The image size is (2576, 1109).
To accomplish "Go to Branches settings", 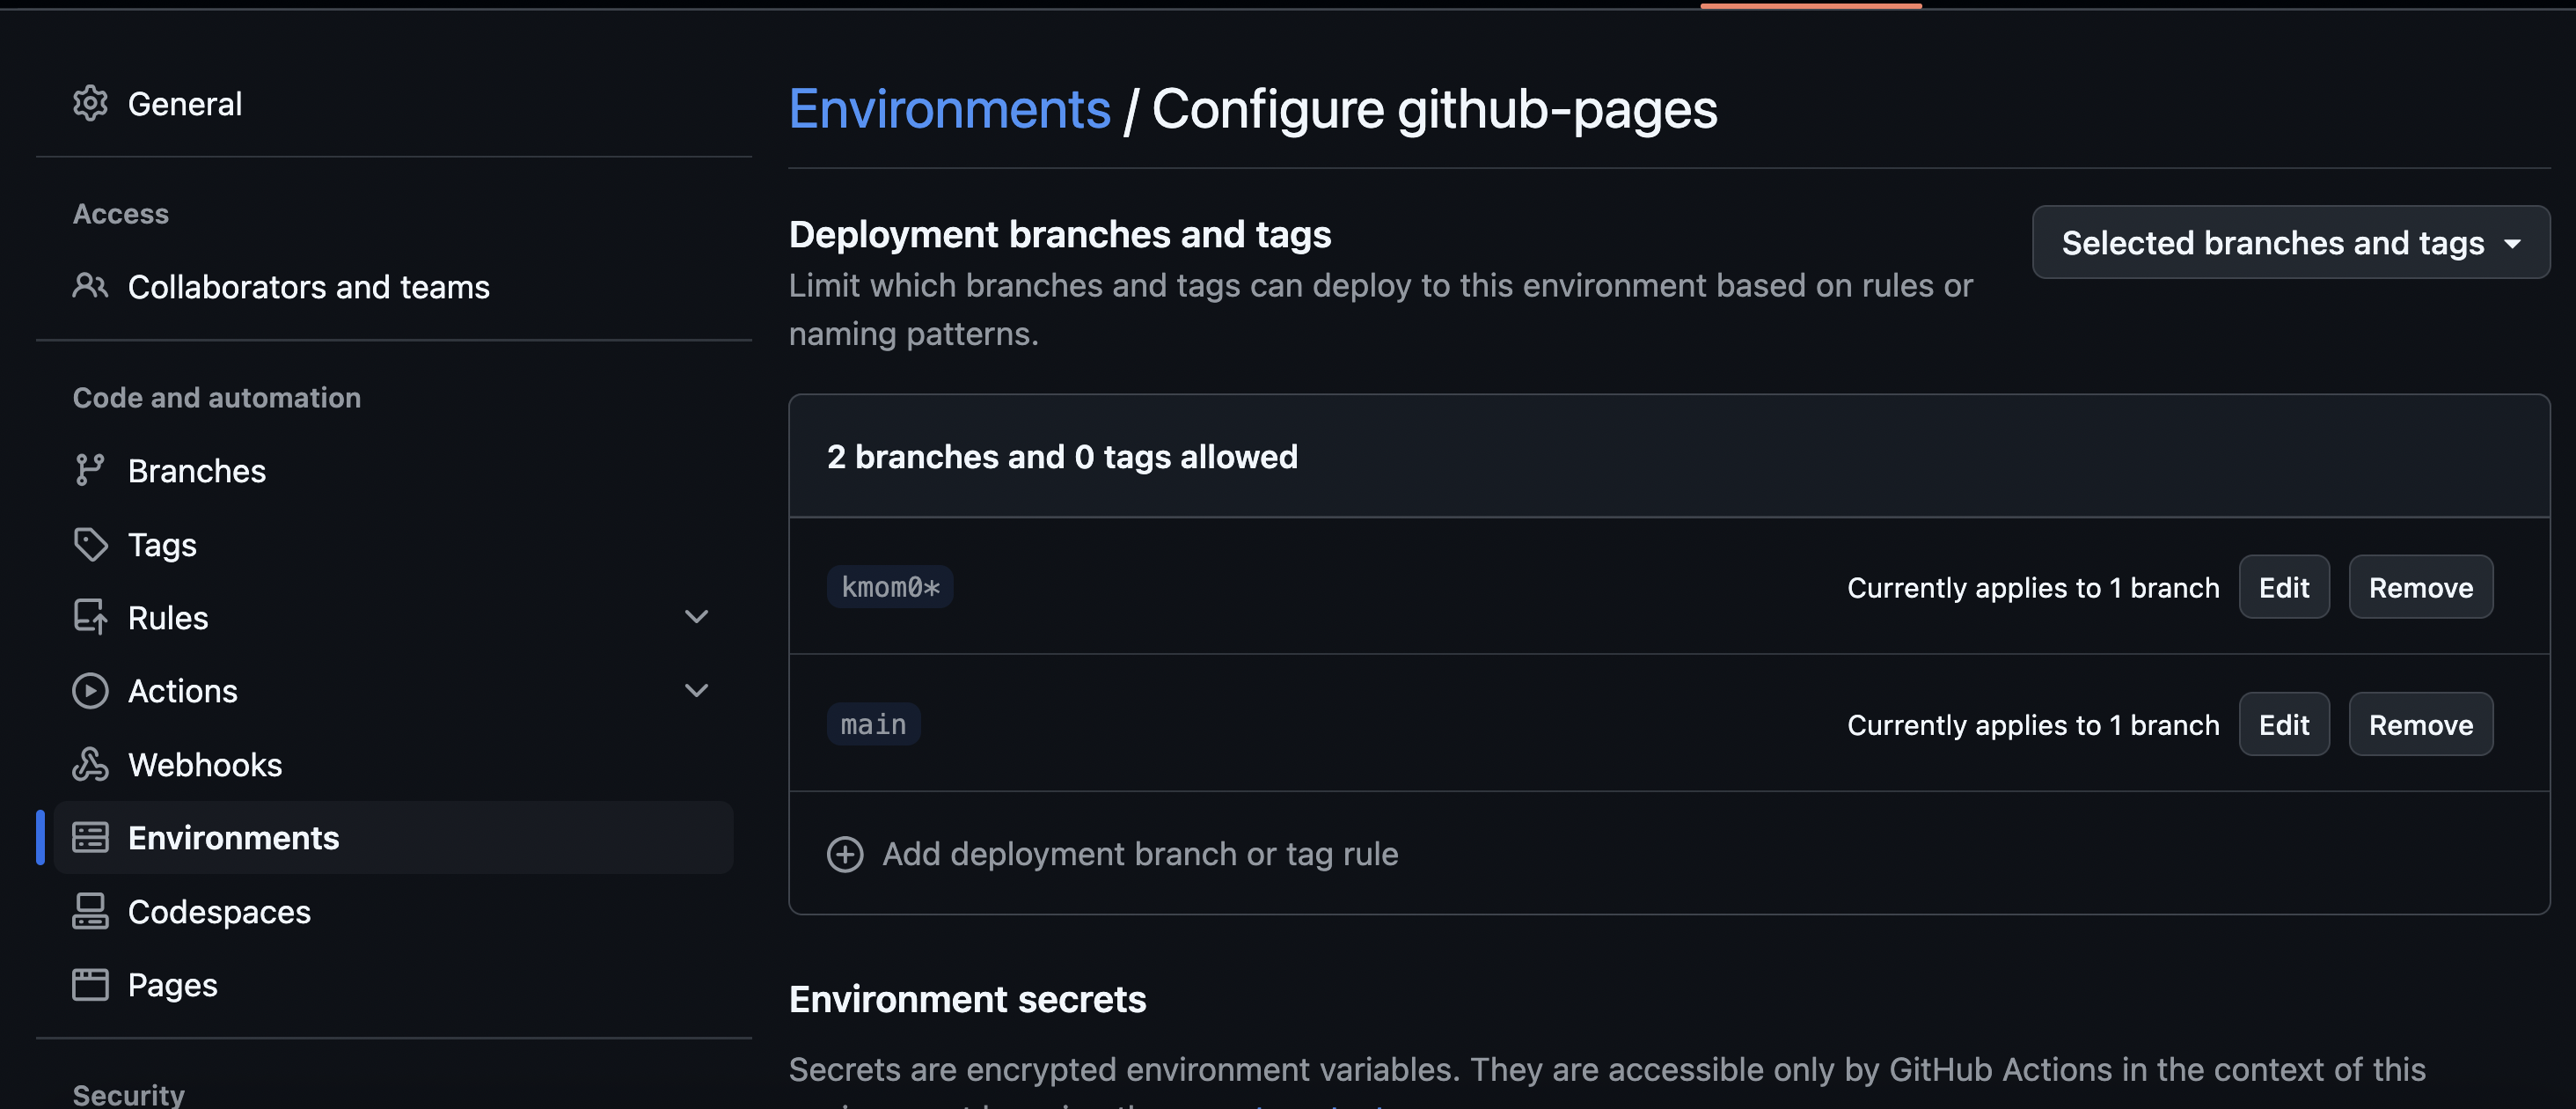I will 393,470.
